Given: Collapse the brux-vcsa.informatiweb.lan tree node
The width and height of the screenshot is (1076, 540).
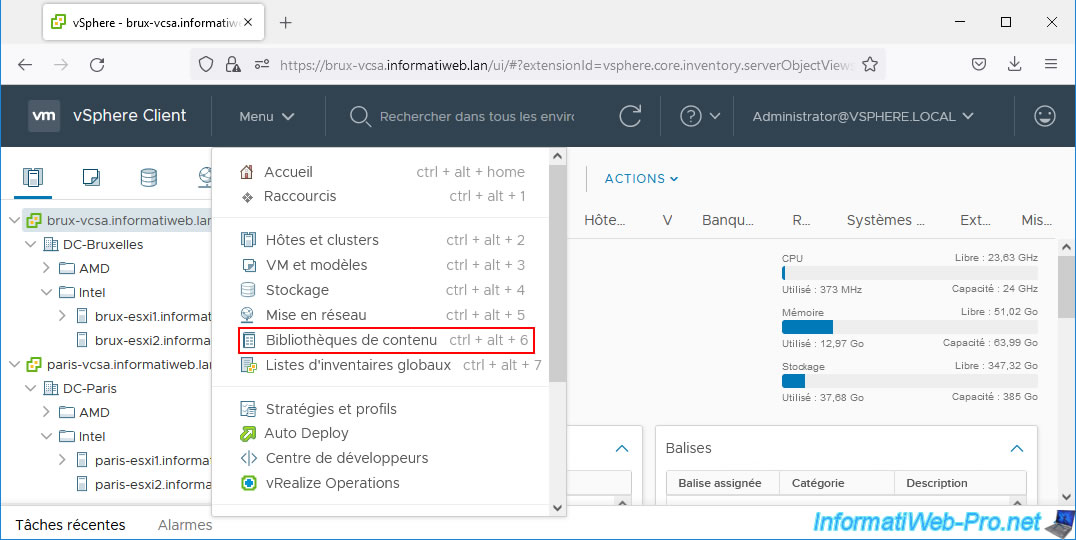Looking at the screenshot, I should tap(14, 220).
